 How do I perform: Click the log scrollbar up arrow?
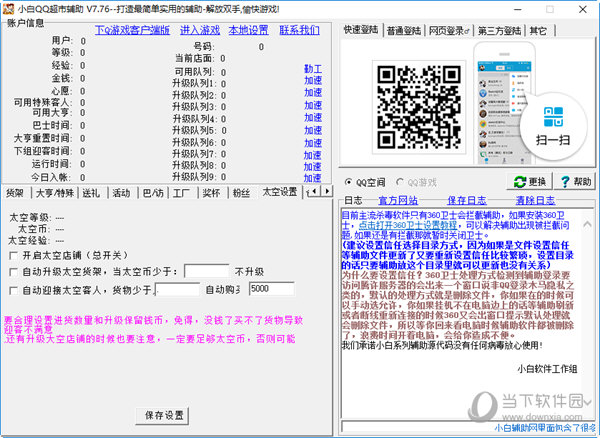tap(587, 225)
